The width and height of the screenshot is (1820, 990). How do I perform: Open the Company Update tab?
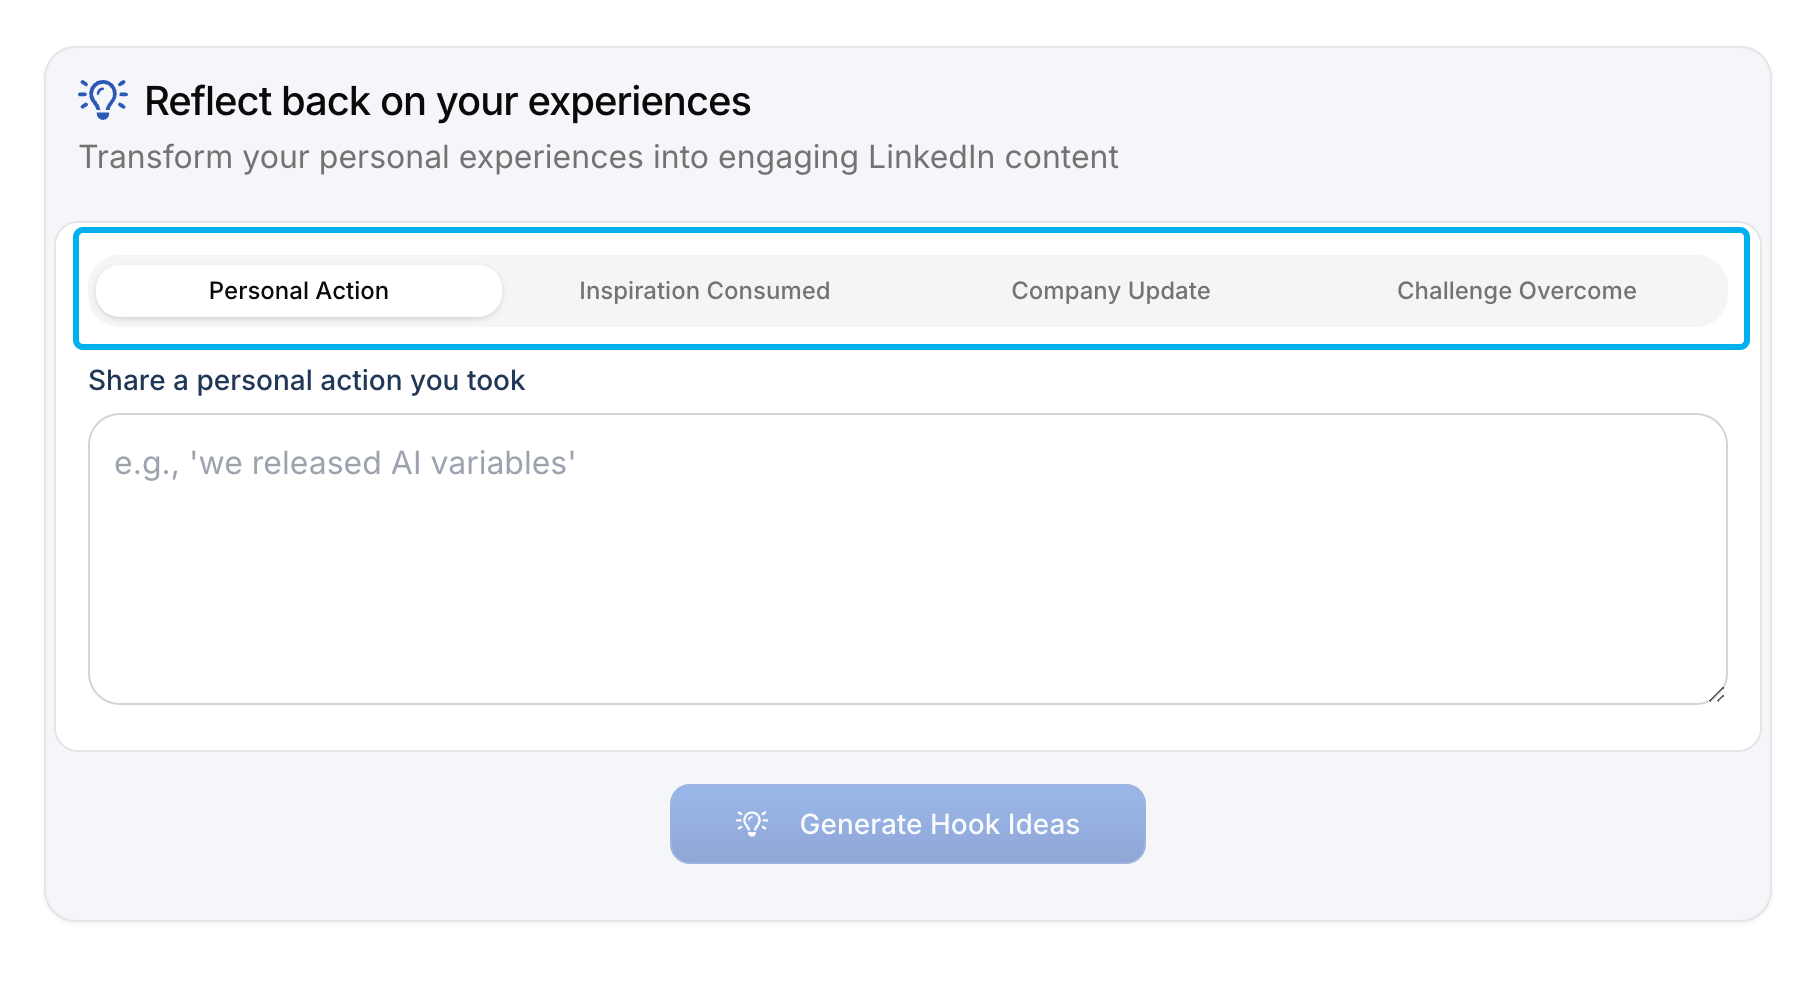(x=1110, y=291)
